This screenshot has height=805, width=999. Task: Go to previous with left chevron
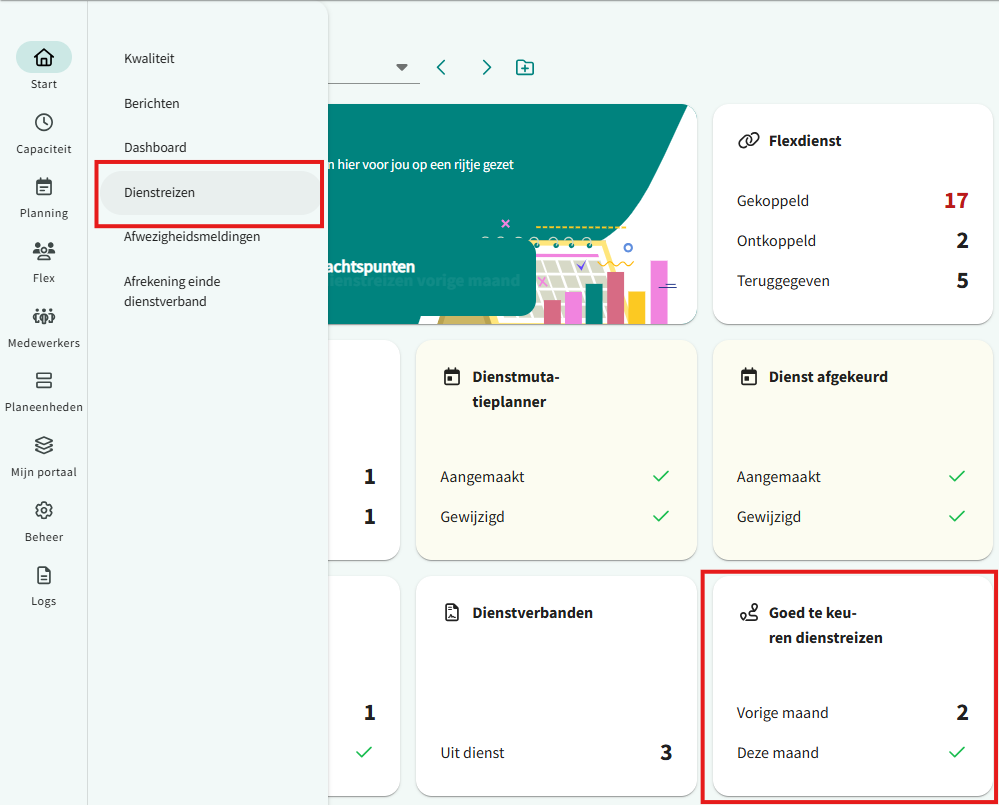[x=441, y=67]
